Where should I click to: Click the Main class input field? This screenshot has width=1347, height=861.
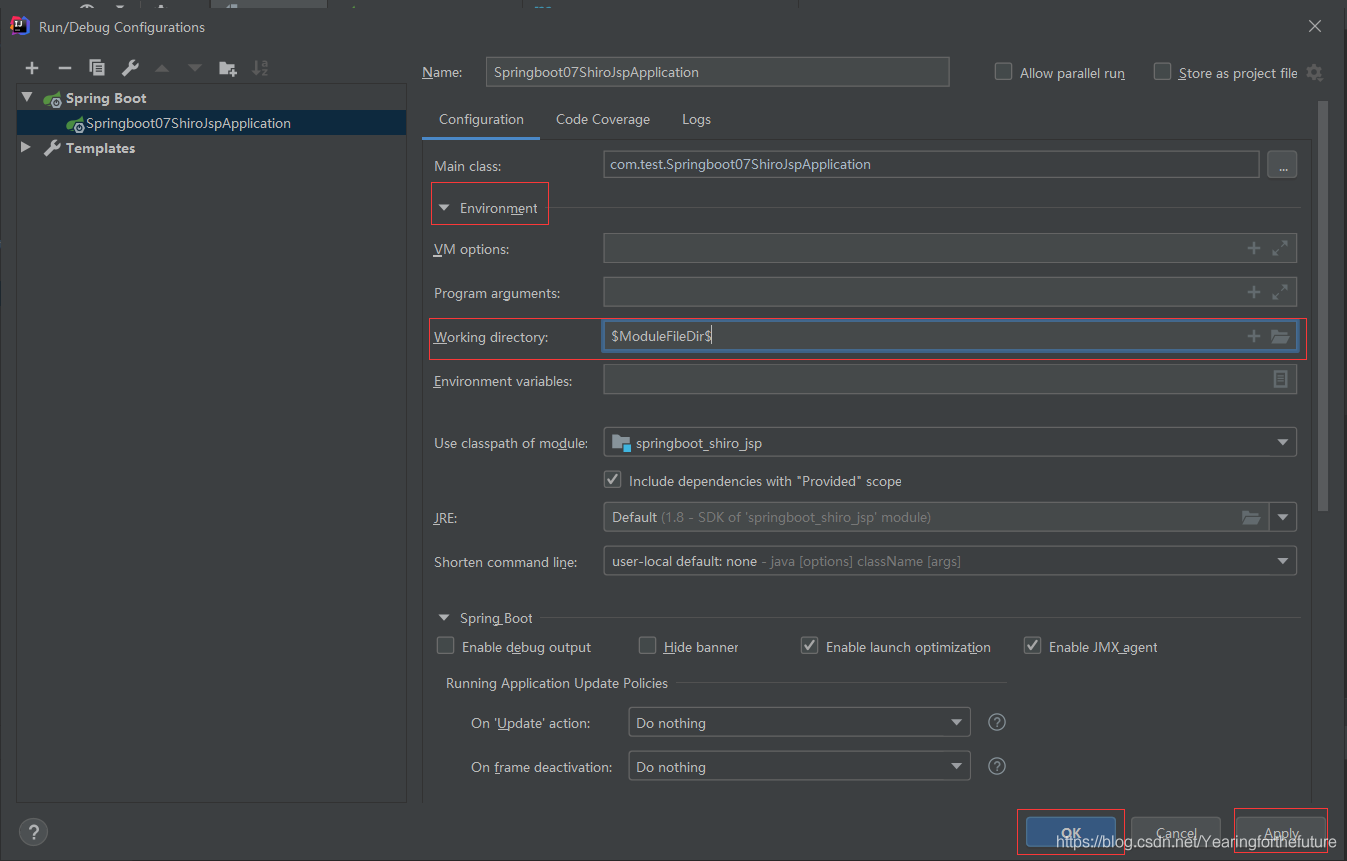click(931, 165)
